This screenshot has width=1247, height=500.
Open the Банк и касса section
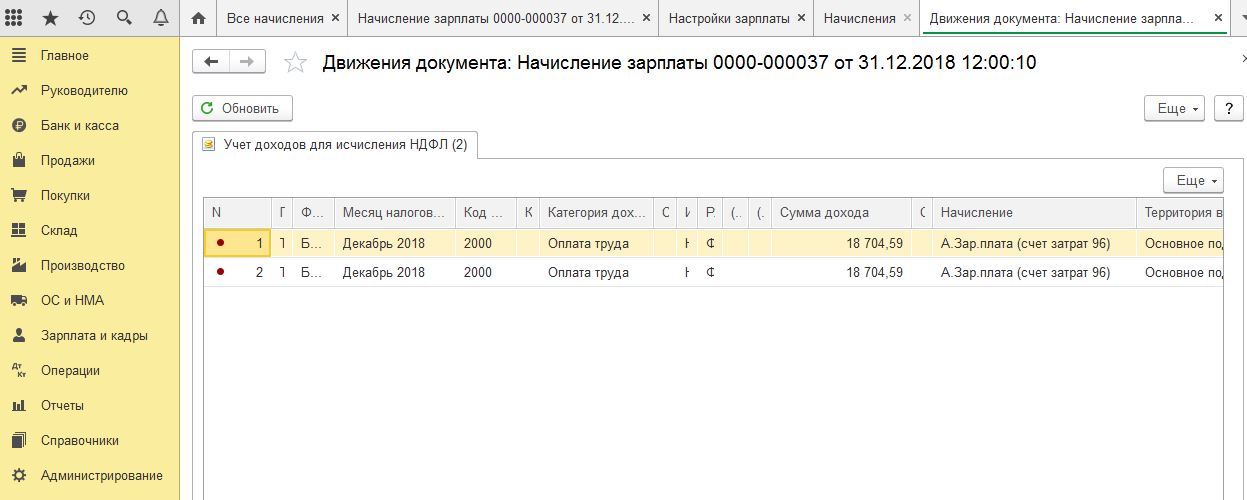pos(80,126)
